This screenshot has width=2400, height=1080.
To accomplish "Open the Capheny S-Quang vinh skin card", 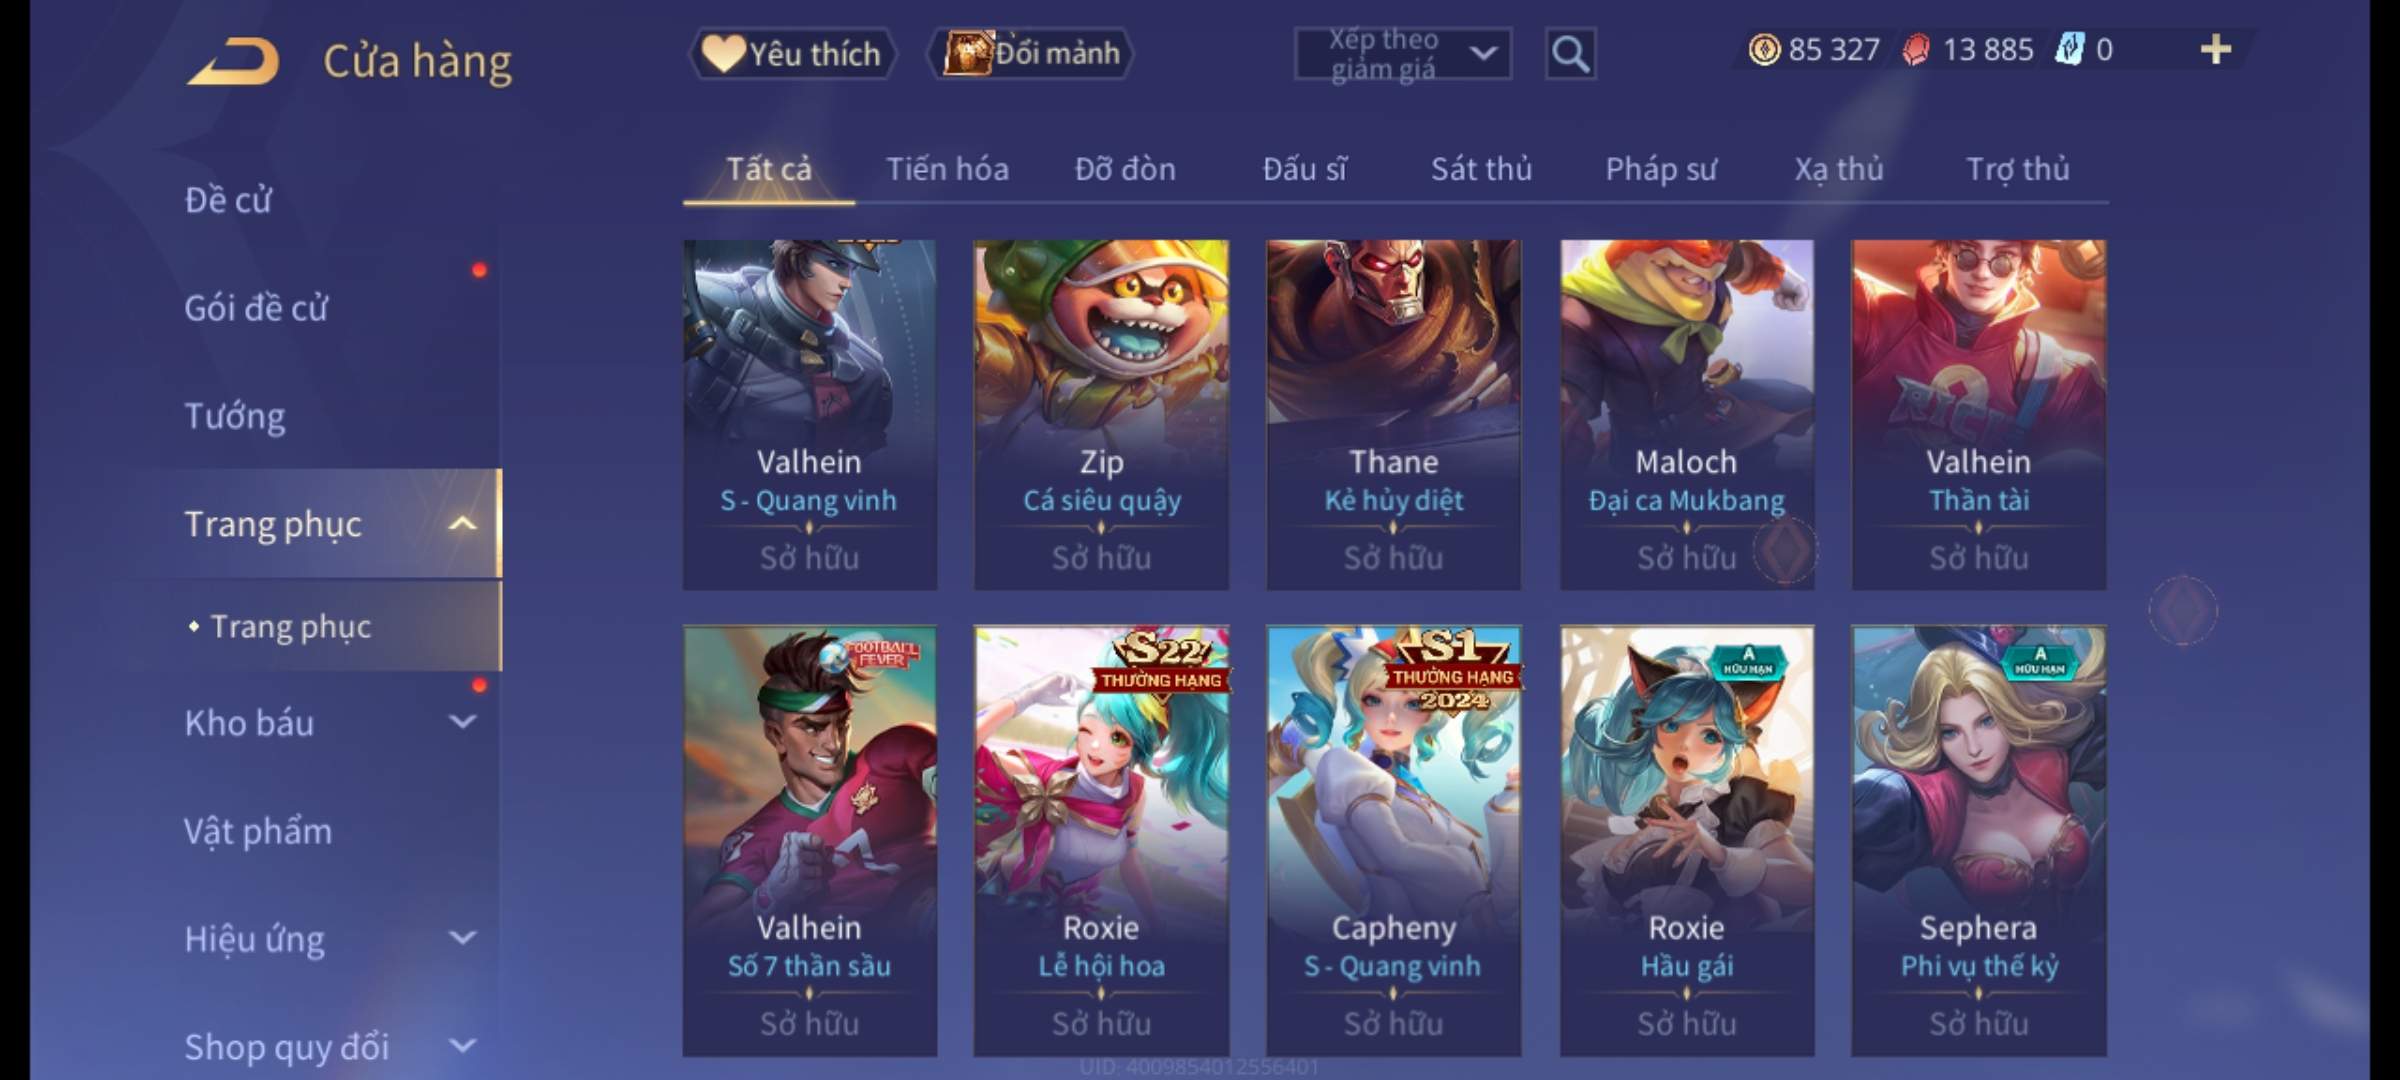I will 1393,840.
